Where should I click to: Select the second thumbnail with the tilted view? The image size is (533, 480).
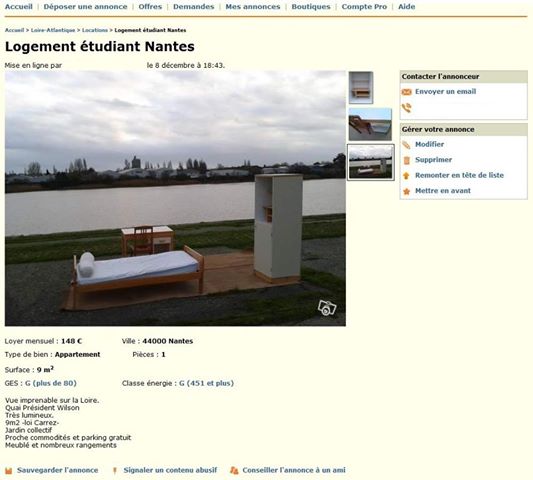(x=370, y=124)
